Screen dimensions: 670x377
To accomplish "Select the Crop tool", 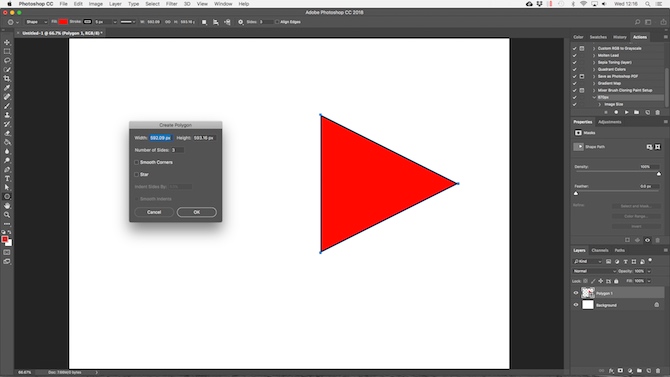I will 7,79.
